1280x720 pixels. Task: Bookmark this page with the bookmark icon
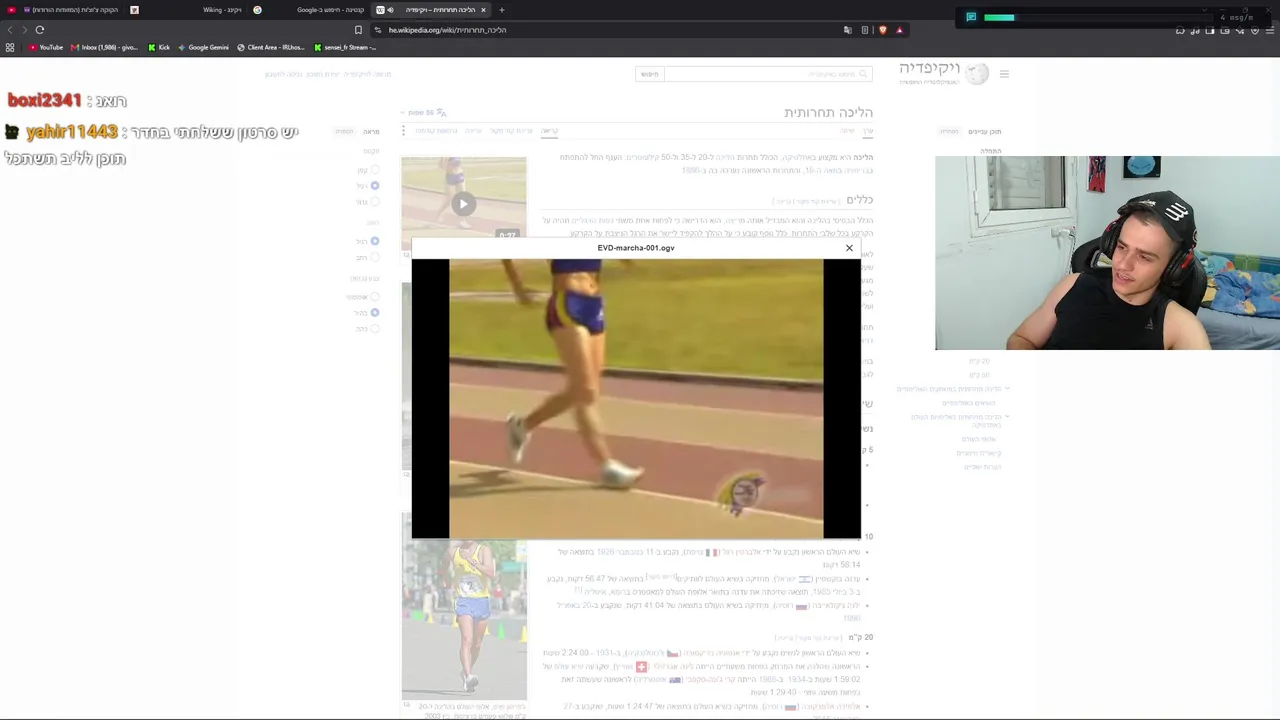coord(358,30)
